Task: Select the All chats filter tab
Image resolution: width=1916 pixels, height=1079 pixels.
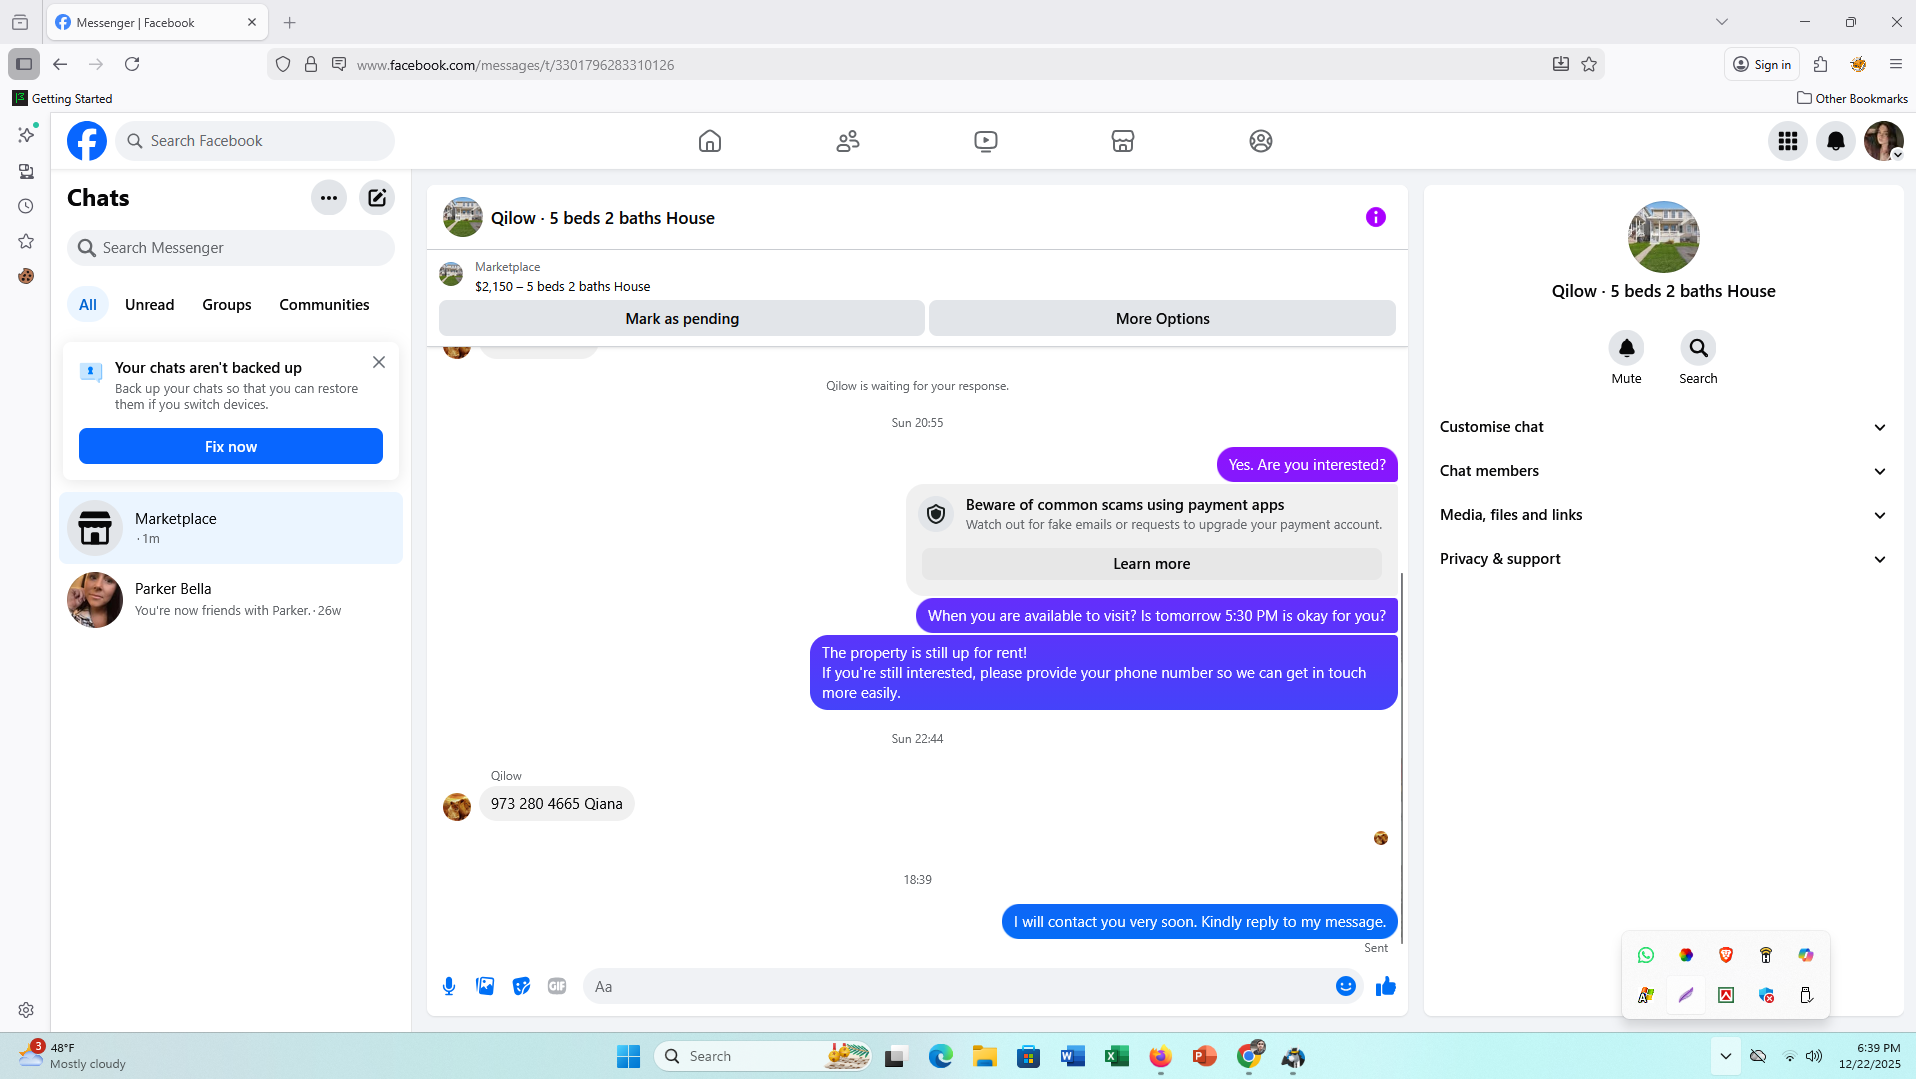Action: (88, 305)
